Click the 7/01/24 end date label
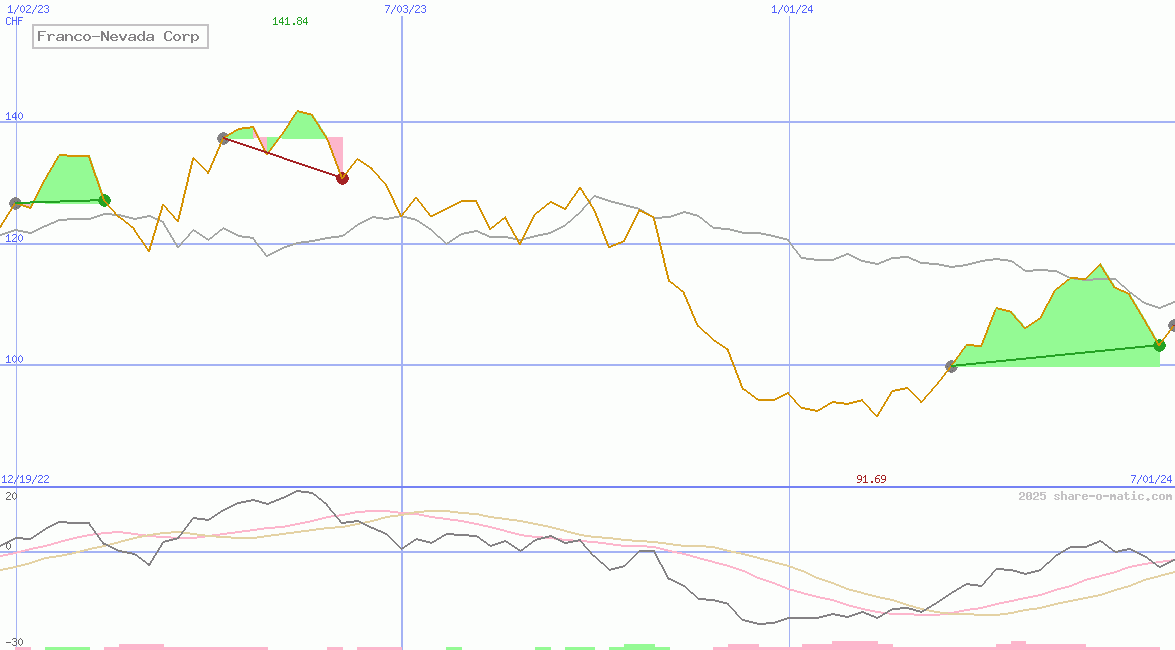1175x650 pixels. coord(1150,479)
